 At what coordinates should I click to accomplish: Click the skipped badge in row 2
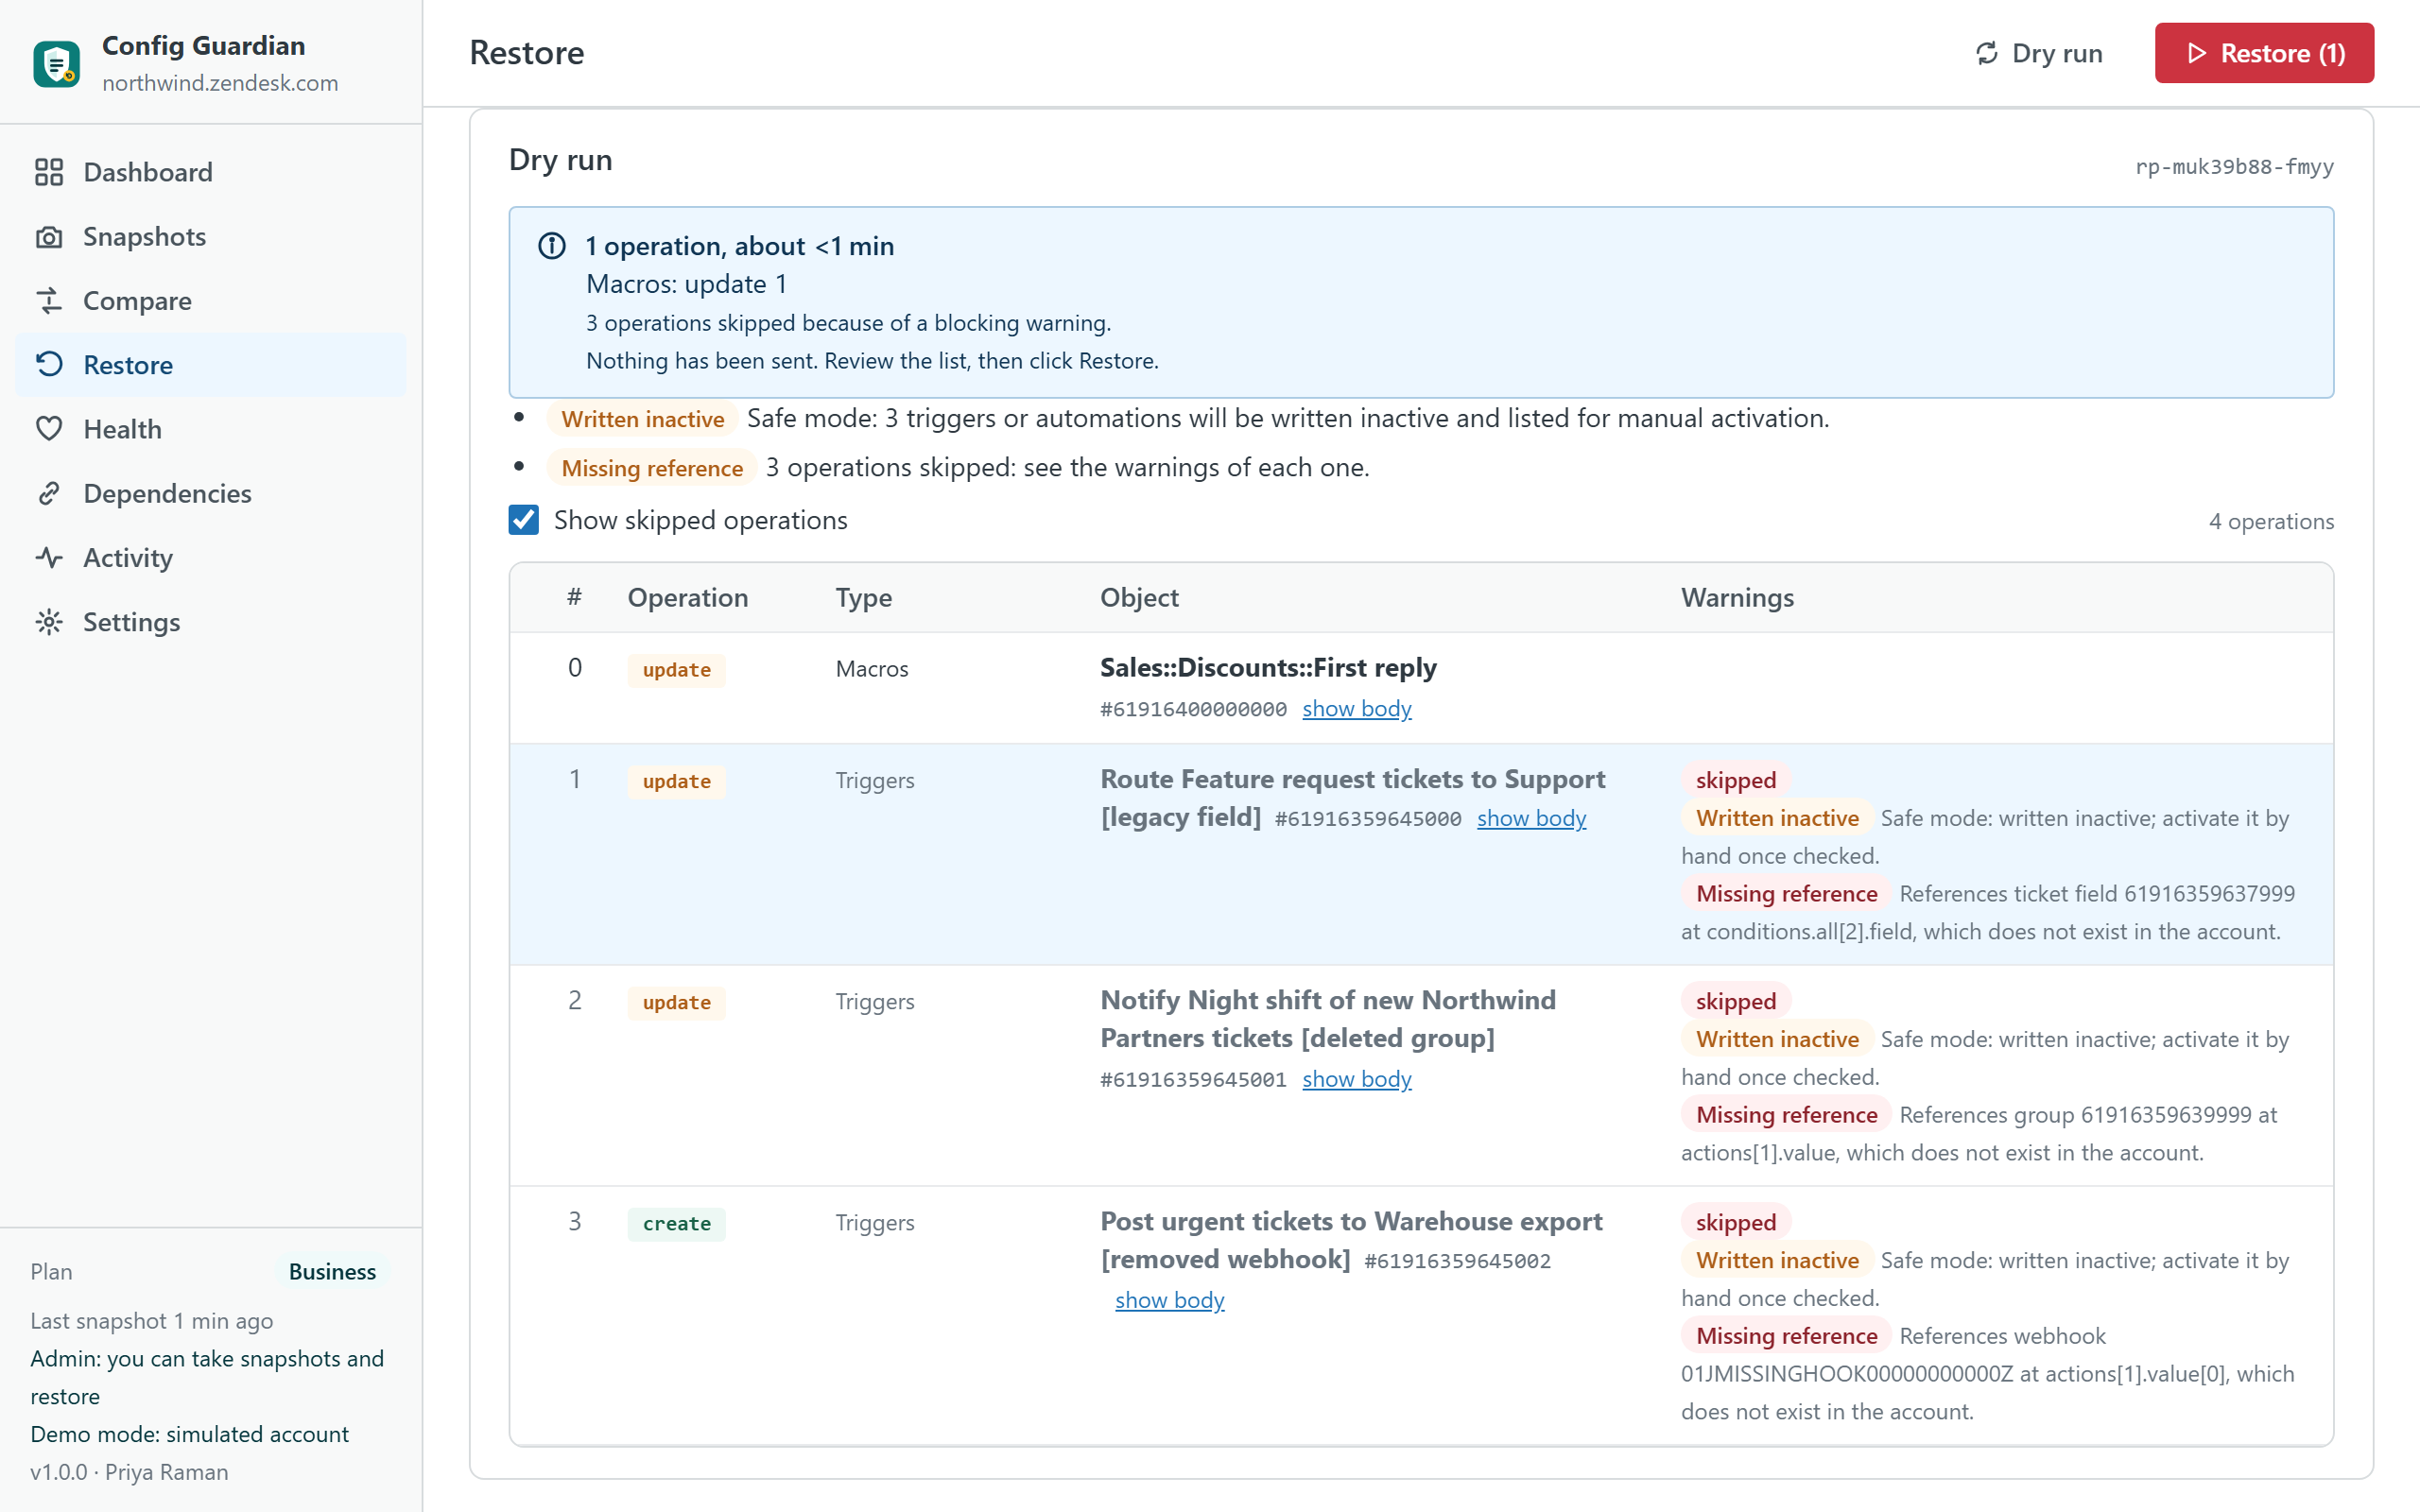(1736, 1001)
